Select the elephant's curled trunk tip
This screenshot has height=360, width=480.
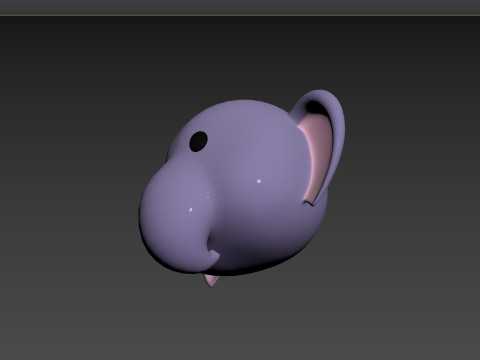[x=214, y=256]
